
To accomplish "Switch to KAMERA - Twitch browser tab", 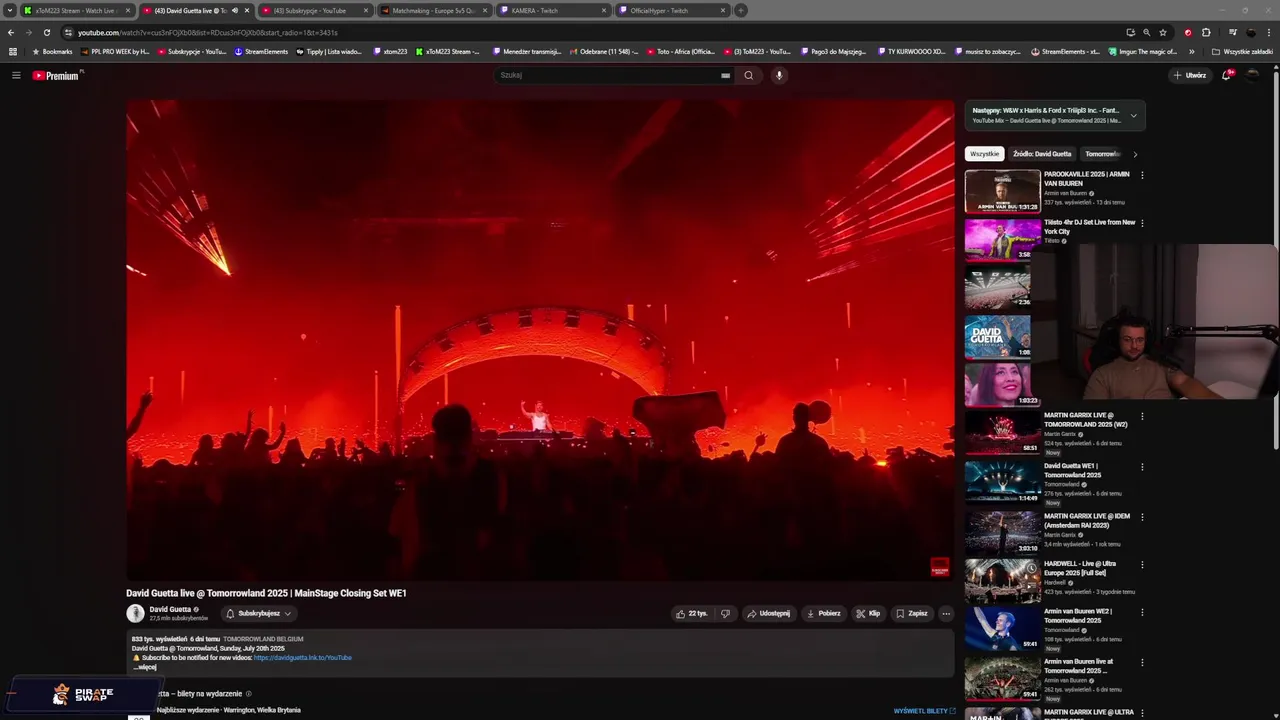I will [x=553, y=10].
